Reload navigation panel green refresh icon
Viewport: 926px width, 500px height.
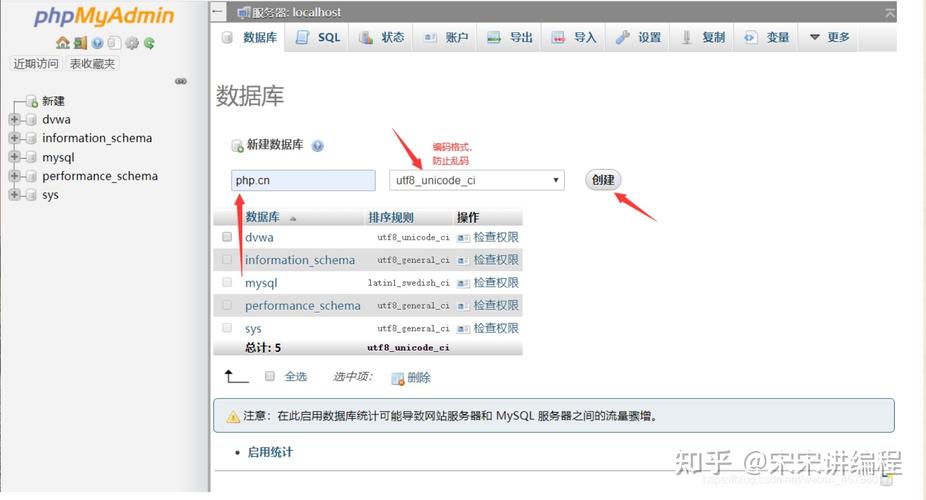pos(149,43)
